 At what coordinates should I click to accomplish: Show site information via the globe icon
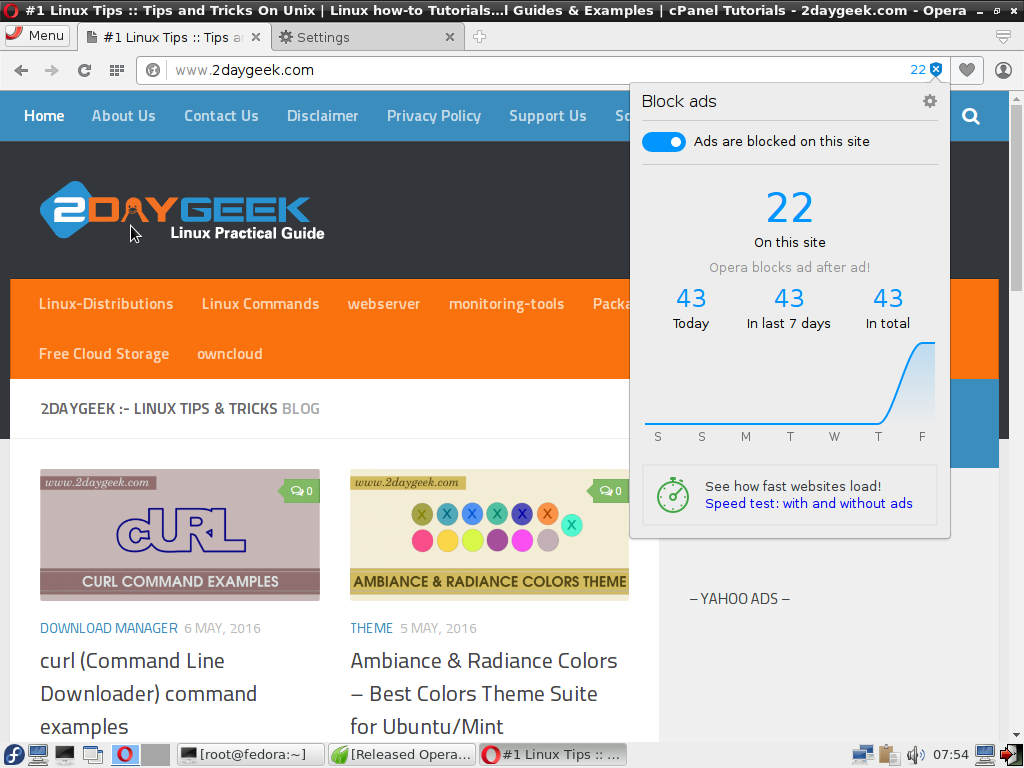[153, 70]
